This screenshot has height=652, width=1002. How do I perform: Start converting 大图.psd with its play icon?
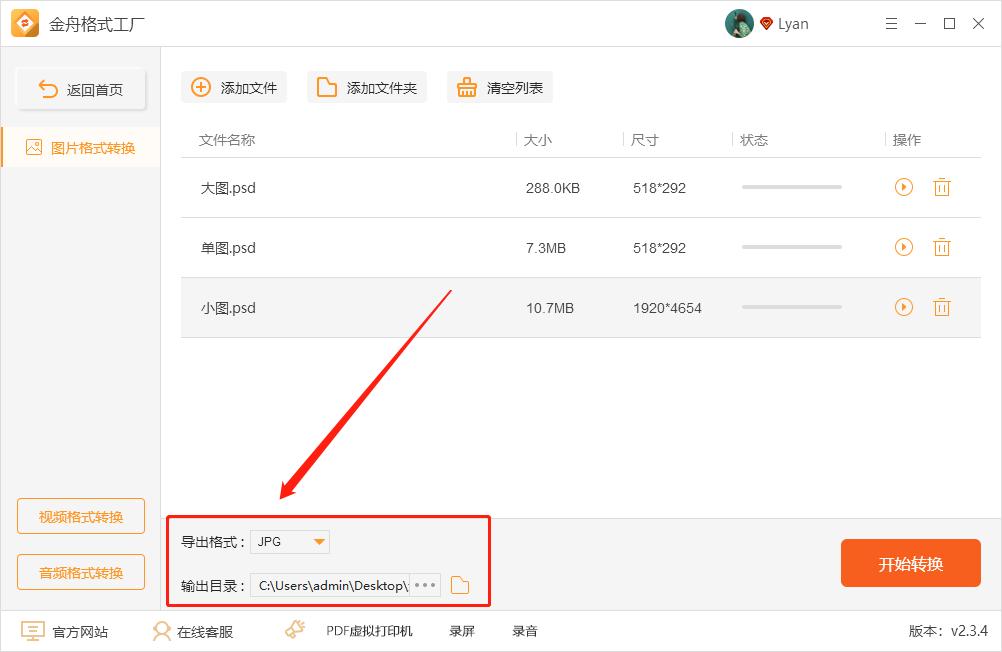903,187
